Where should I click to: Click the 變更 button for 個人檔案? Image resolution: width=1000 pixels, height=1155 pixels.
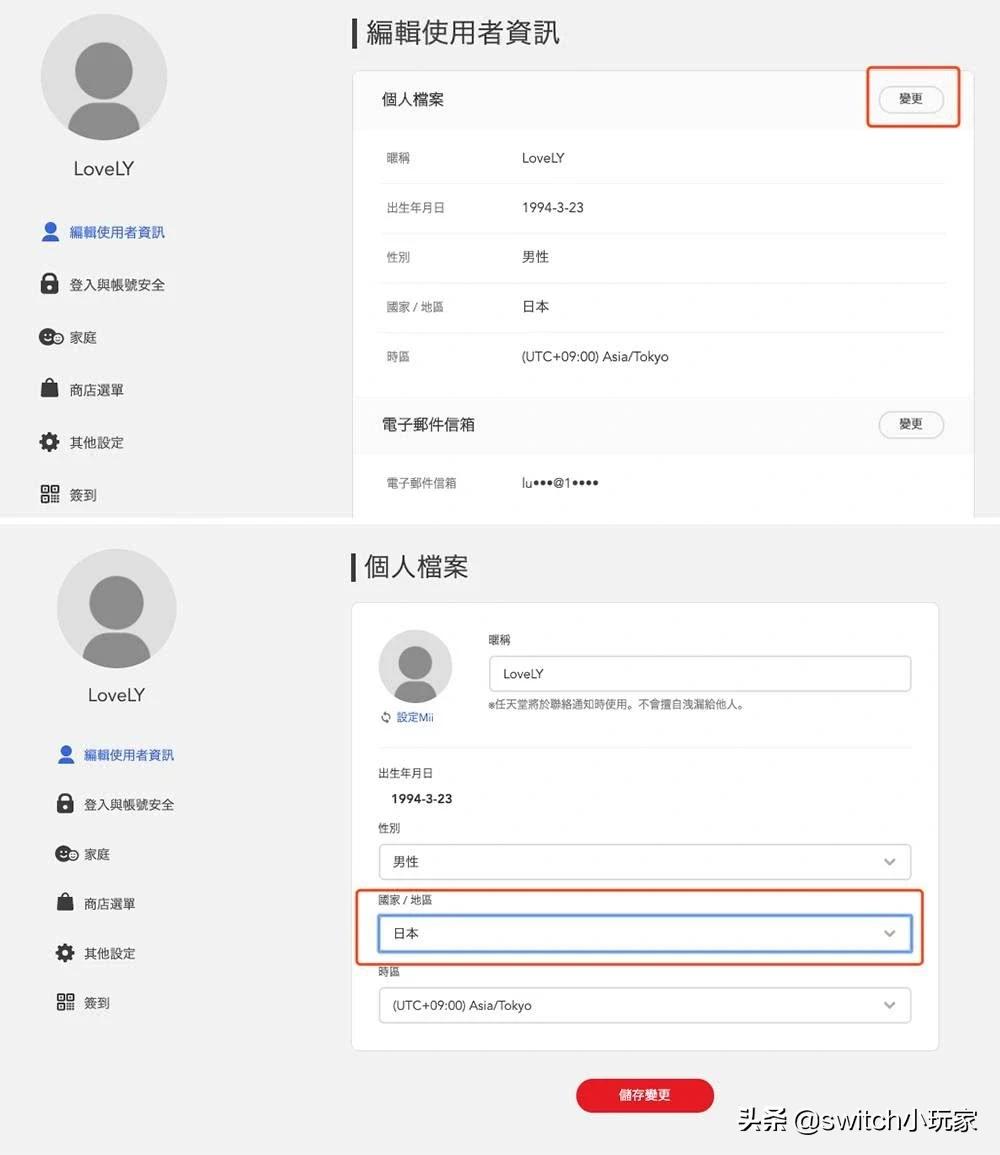(x=911, y=99)
